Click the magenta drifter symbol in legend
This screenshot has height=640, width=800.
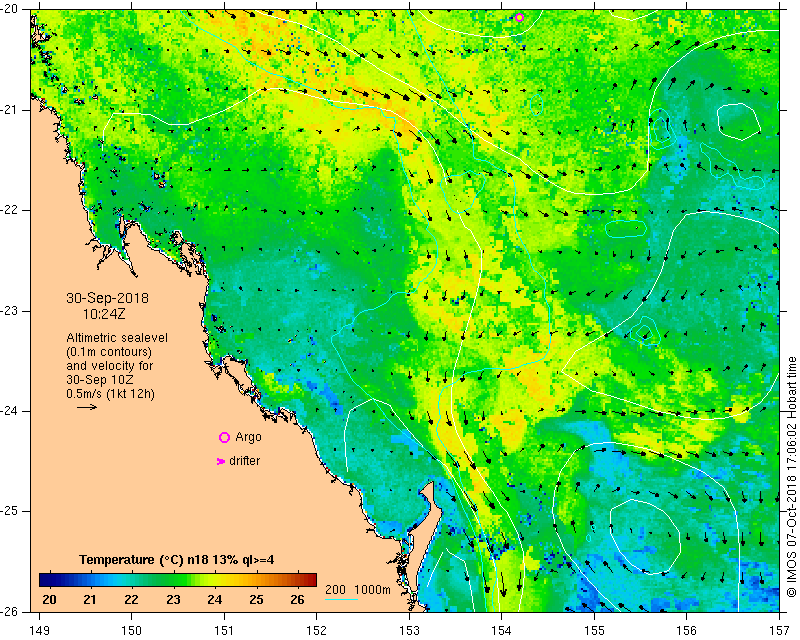(x=221, y=461)
